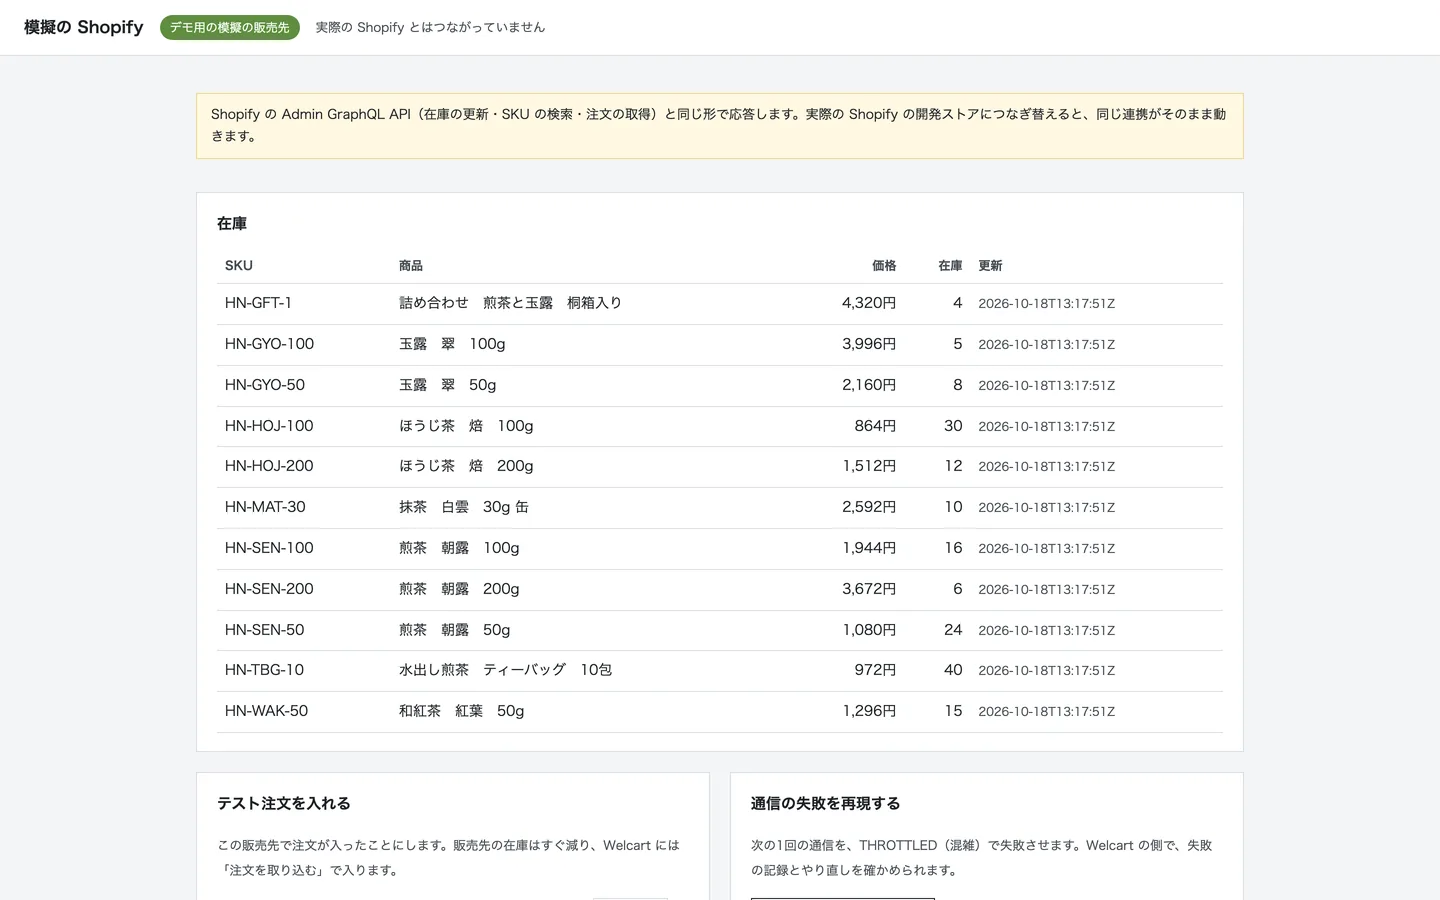Click the SKU cell HN-SEN-100
The image size is (1440, 900).
point(269,548)
